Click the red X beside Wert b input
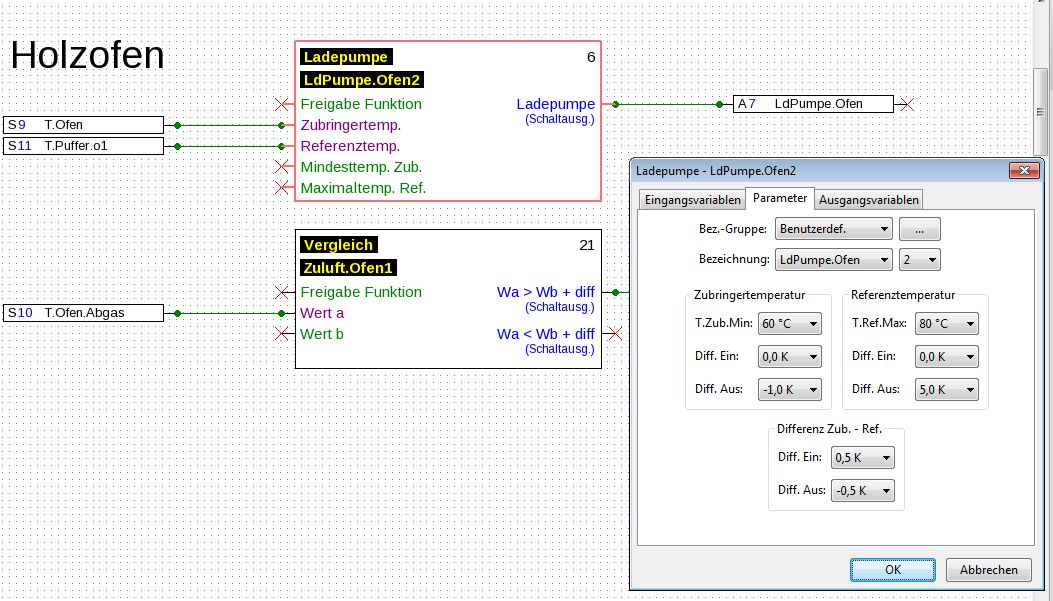The width and height of the screenshot is (1053, 601). click(283, 334)
